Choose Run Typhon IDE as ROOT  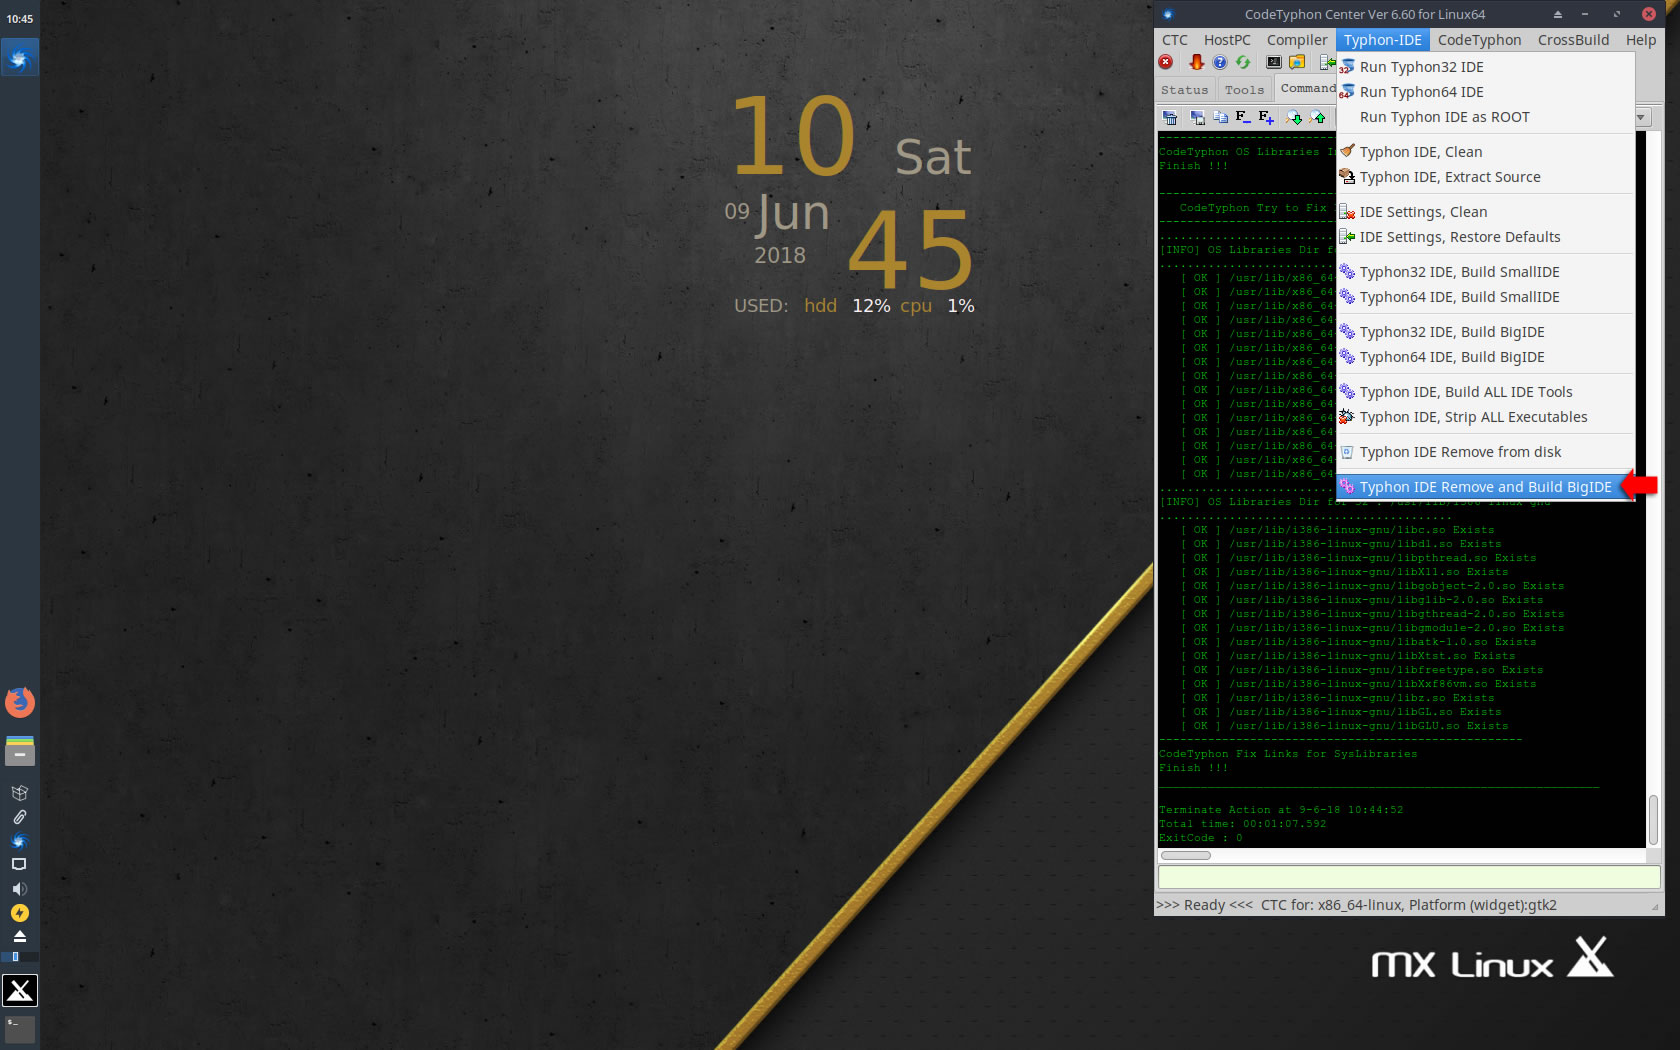[x=1485, y=117]
